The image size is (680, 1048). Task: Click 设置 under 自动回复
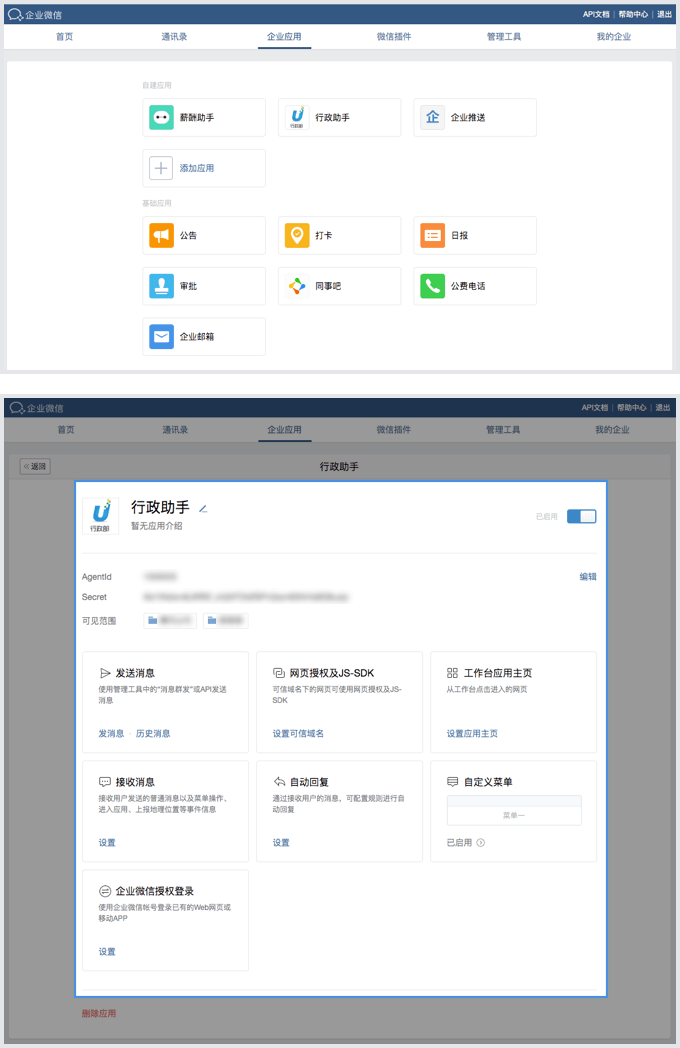coord(281,843)
